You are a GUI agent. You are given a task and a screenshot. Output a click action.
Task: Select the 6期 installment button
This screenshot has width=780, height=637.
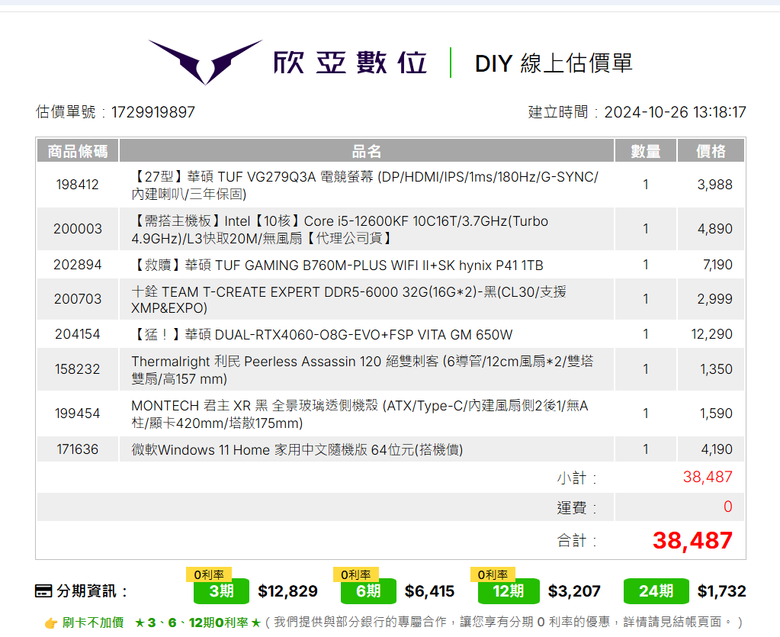369,591
